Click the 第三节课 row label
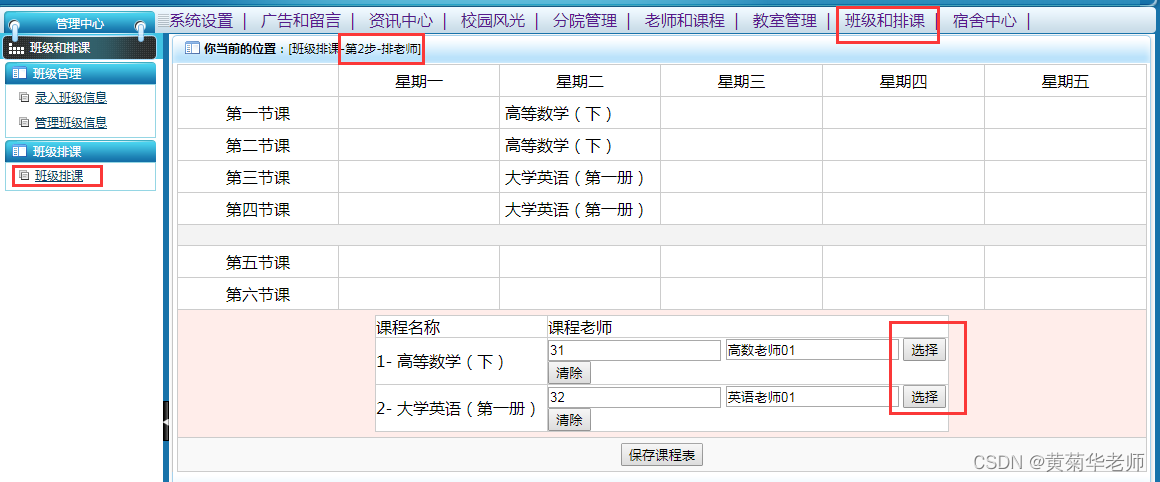Viewport: 1160px width, 482px height. click(258, 177)
